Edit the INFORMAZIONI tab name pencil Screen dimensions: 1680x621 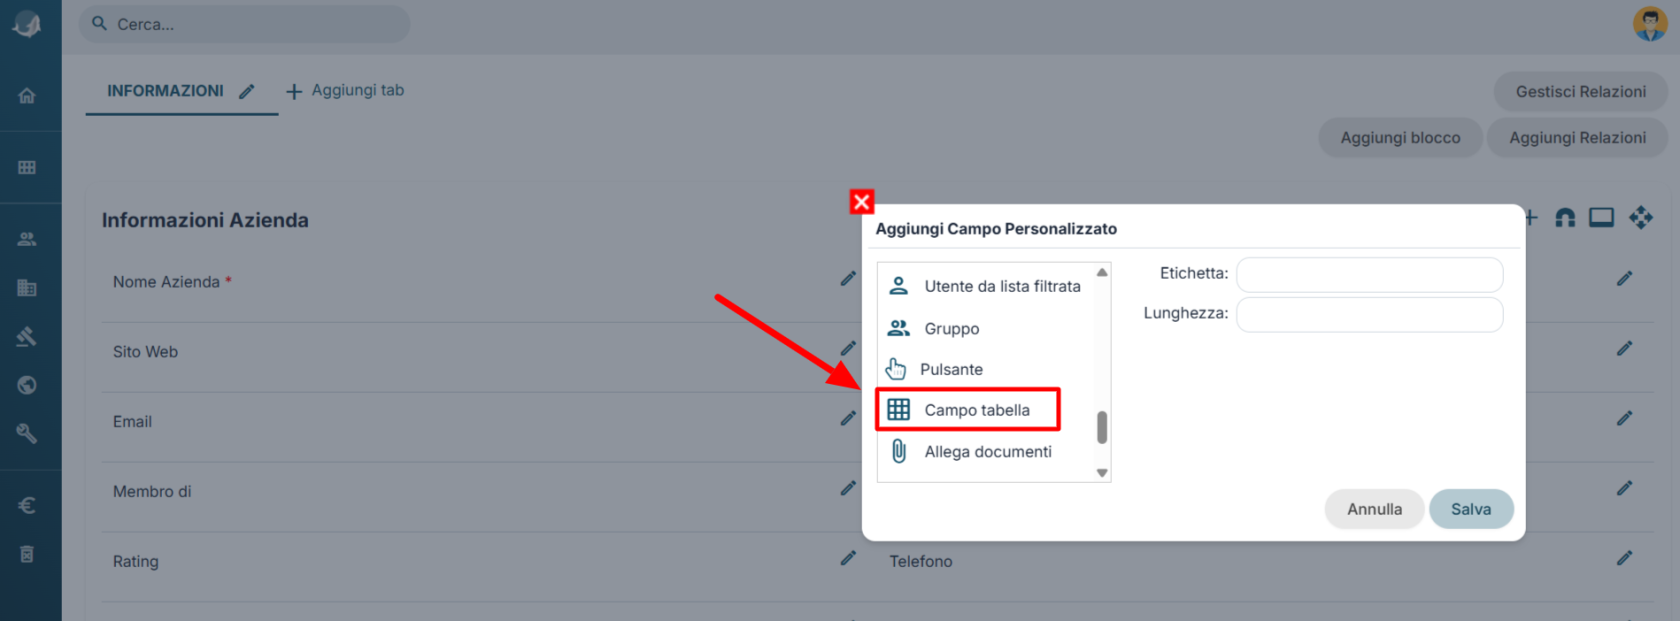coord(246,91)
